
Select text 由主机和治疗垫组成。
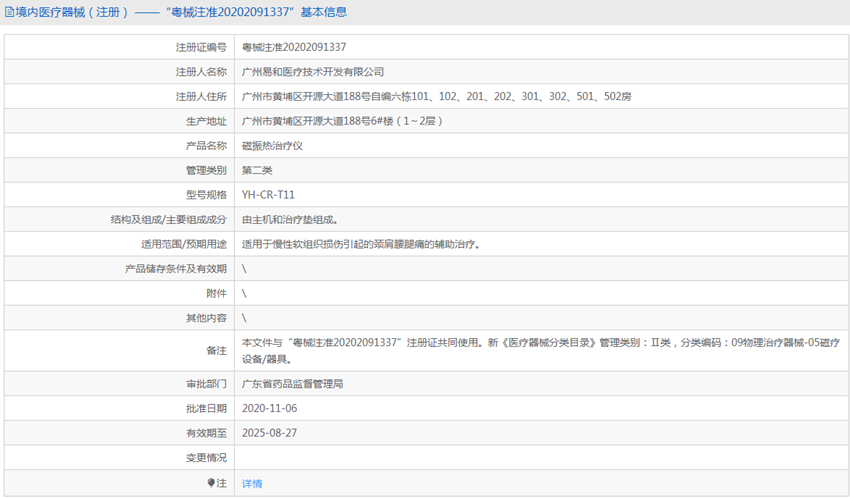click(x=290, y=219)
